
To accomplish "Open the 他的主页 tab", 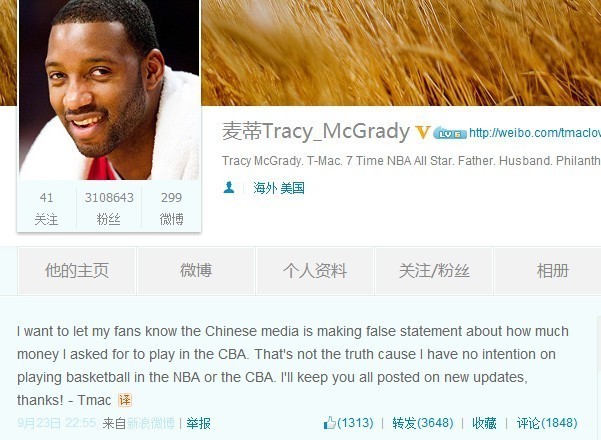I will 77,271.
